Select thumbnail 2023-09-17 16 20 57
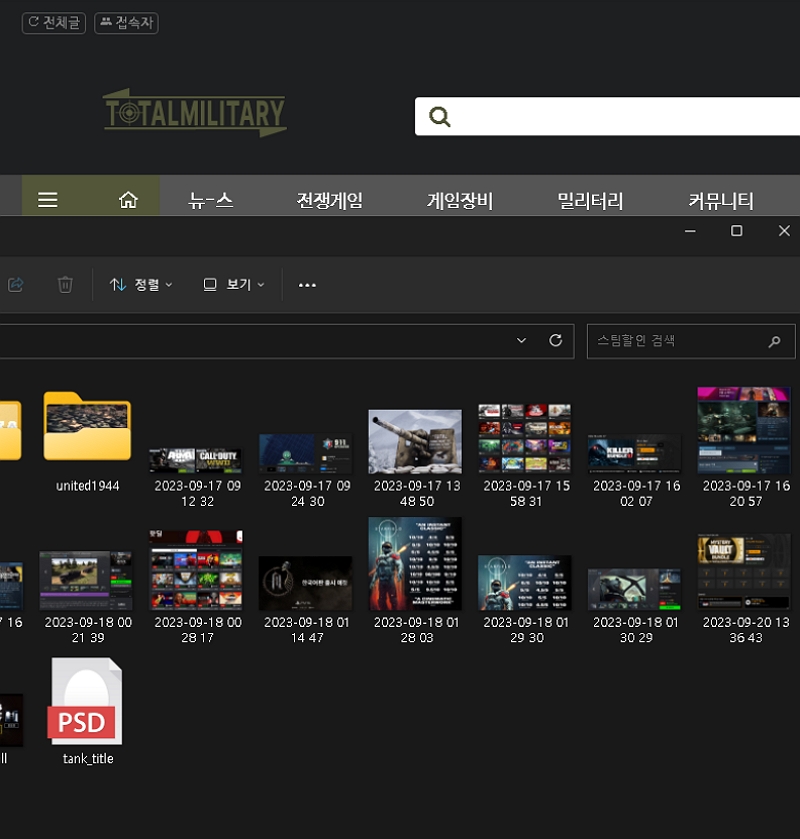 pyautogui.click(x=744, y=430)
